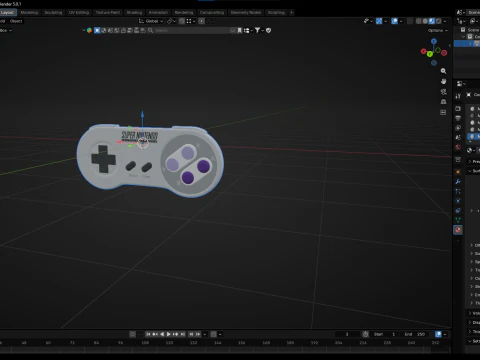Open the Global transform orientation dropdown
This screenshot has width=480, height=360.
151,21
